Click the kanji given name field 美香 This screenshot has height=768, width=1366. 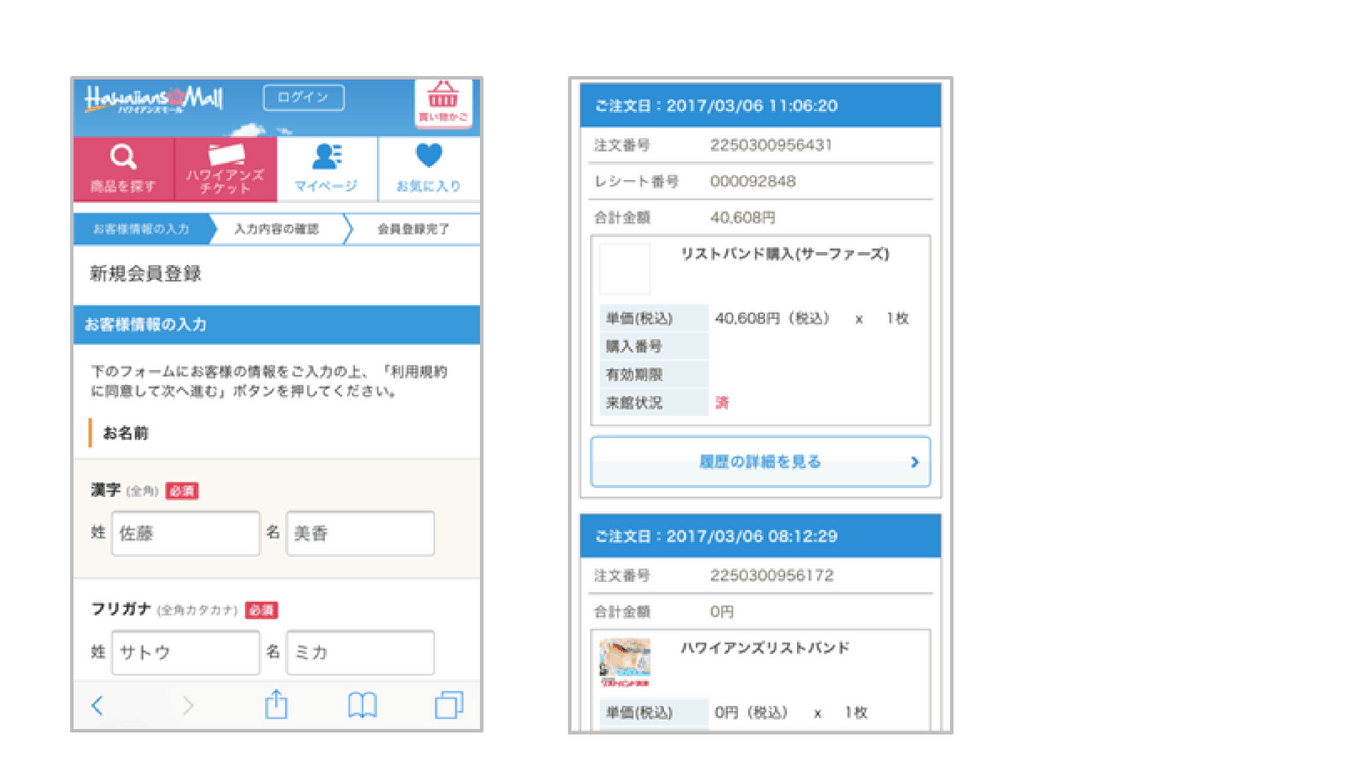click(x=360, y=534)
